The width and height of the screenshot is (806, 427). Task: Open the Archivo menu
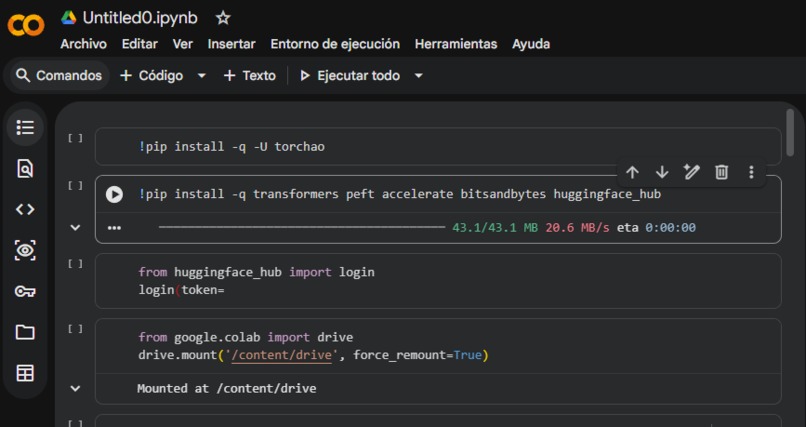tap(83, 44)
